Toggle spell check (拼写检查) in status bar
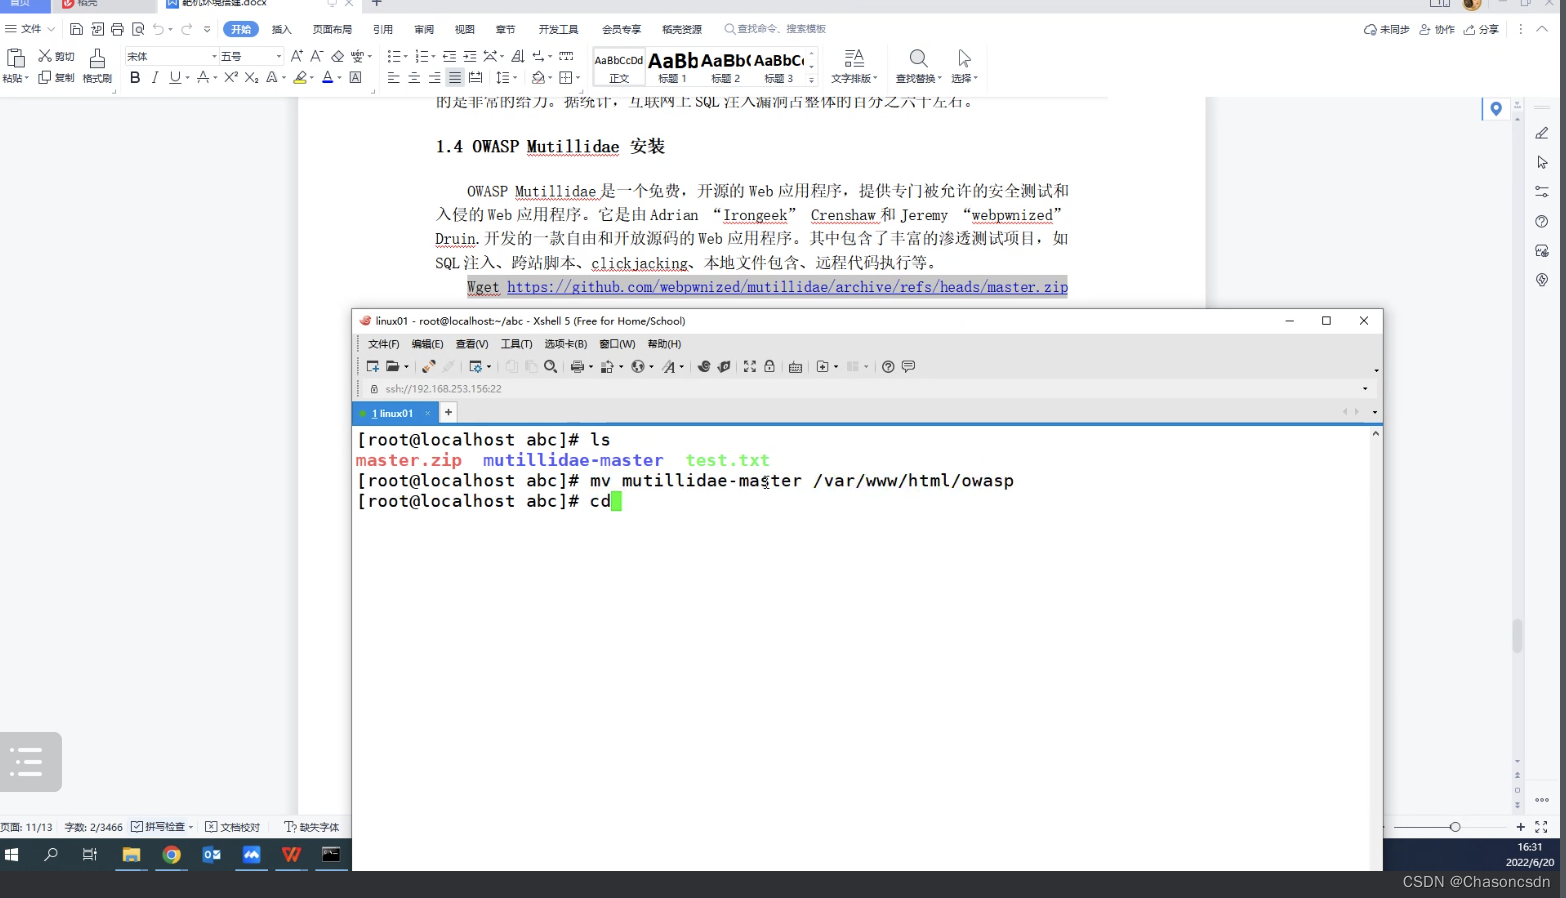The height and width of the screenshot is (898, 1566). coord(162,827)
